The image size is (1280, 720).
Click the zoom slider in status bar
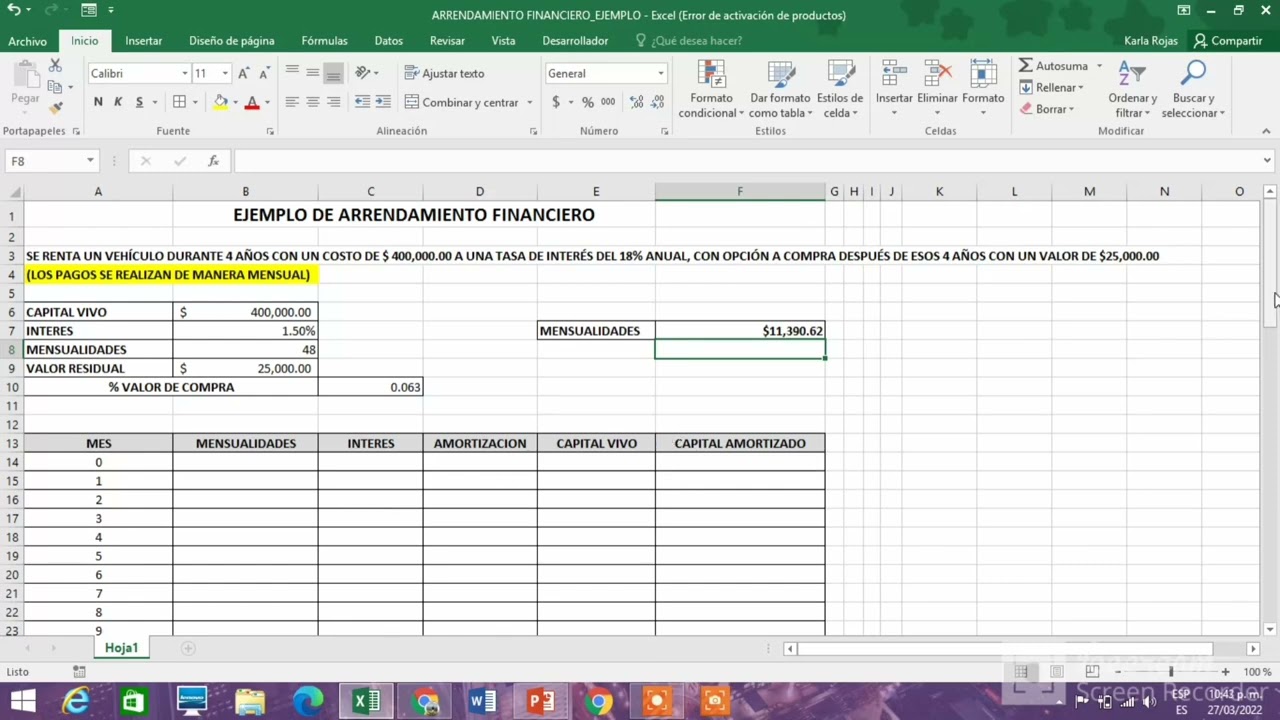click(x=1171, y=672)
